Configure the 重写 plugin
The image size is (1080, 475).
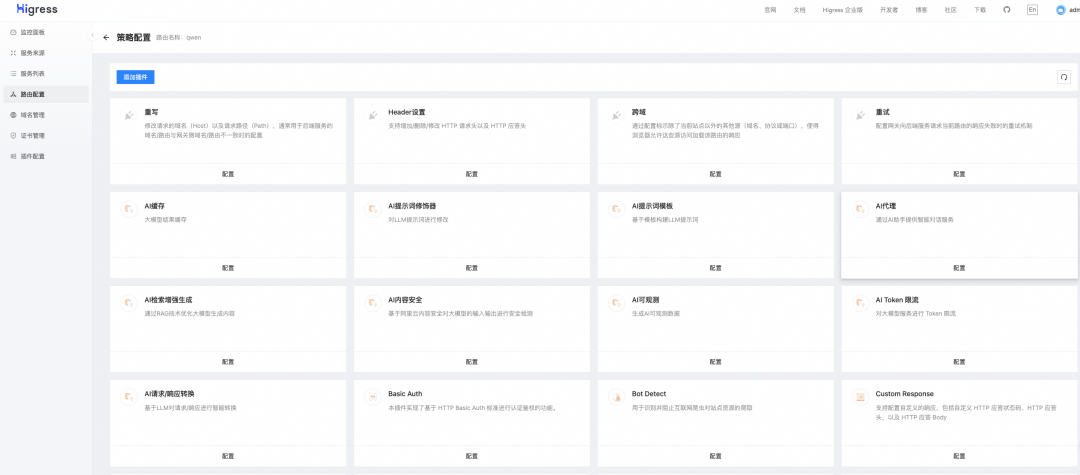(x=228, y=174)
